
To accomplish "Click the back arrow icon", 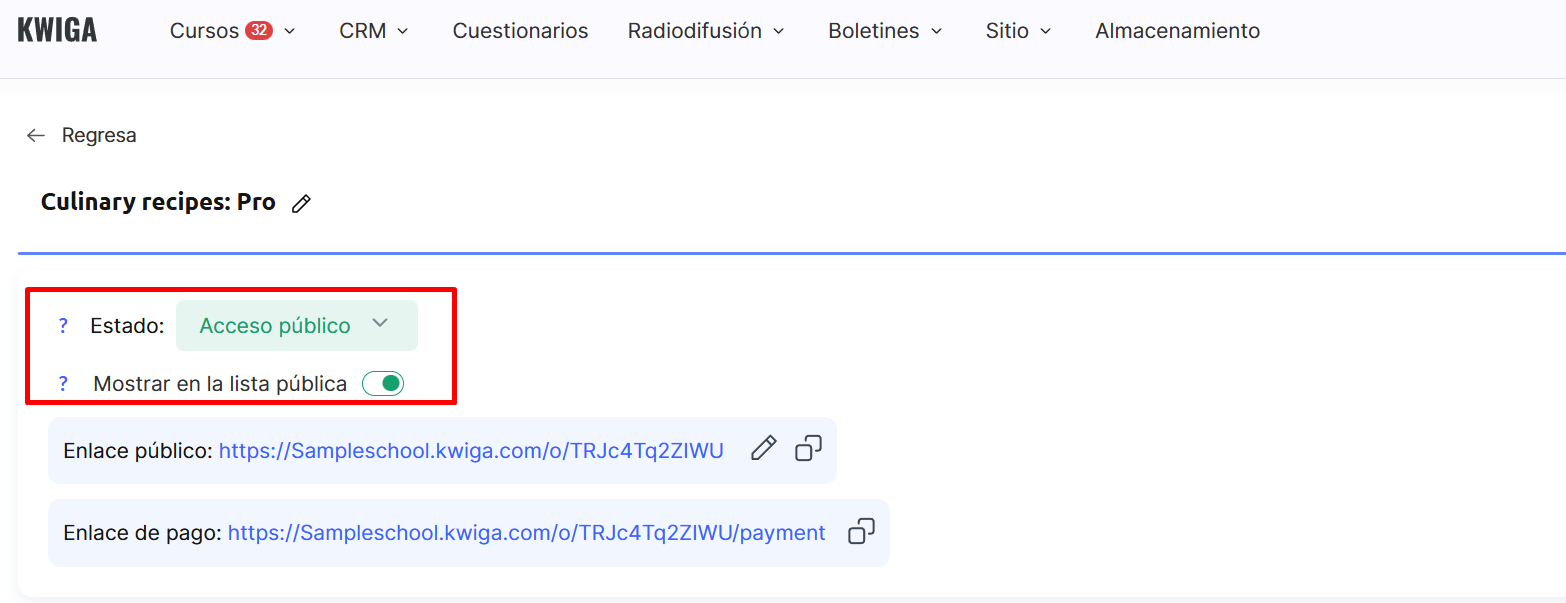I will click(36, 135).
